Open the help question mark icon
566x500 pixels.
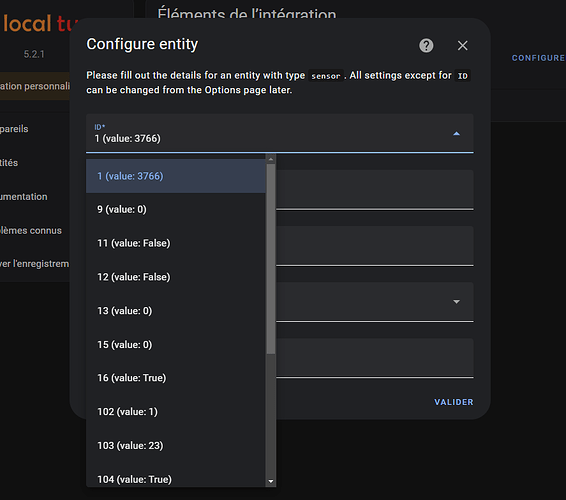(x=426, y=45)
